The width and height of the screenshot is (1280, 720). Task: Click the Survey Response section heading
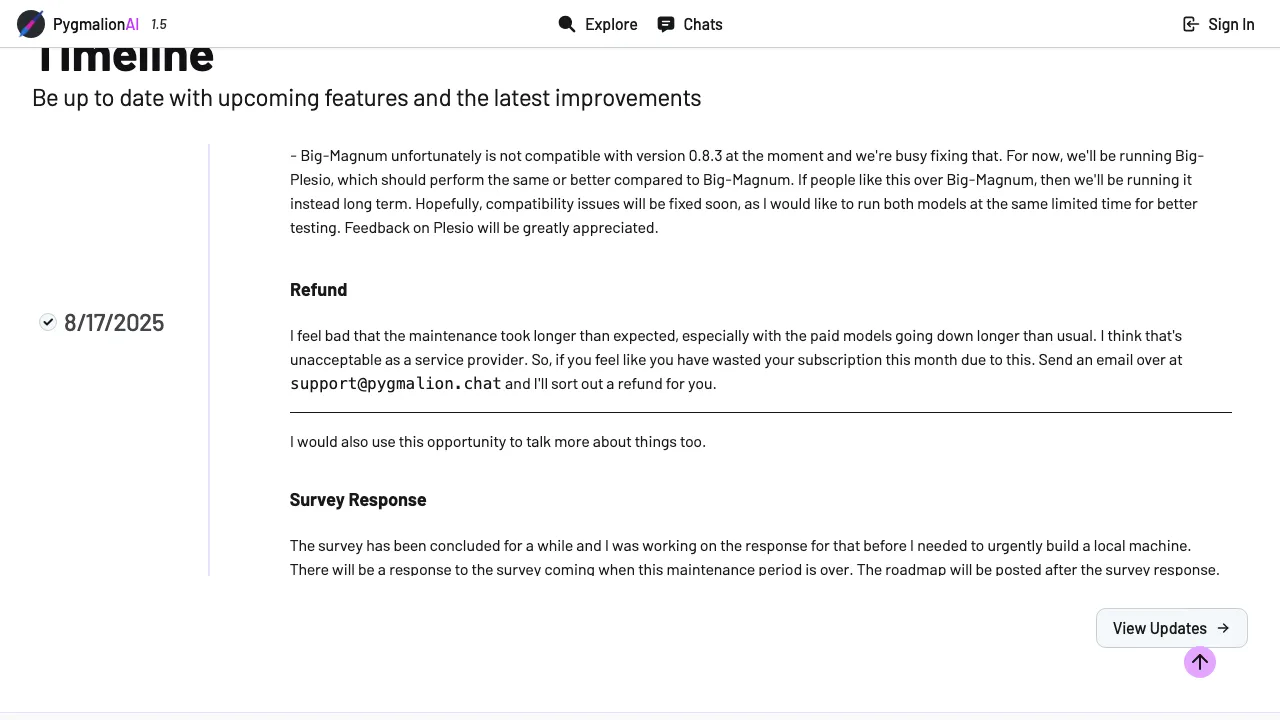358,499
